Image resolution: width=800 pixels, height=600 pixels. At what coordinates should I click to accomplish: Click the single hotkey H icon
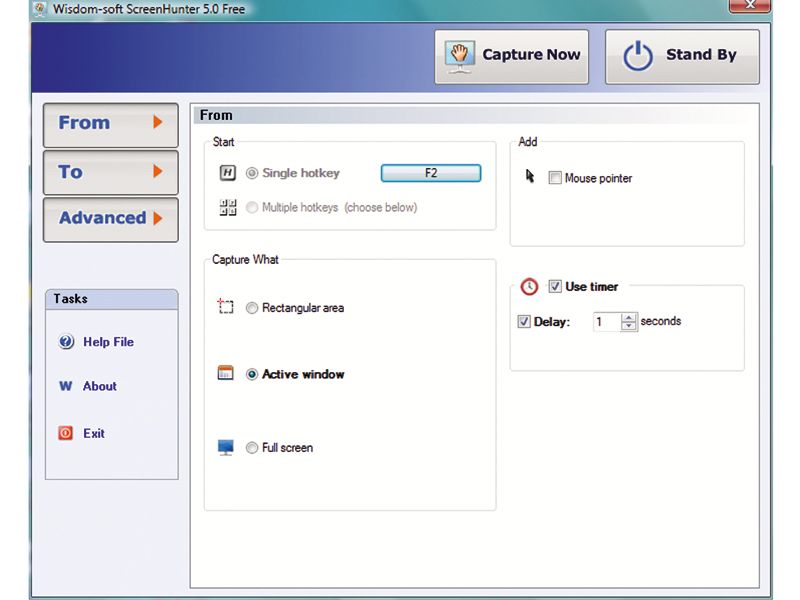[228, 173]
